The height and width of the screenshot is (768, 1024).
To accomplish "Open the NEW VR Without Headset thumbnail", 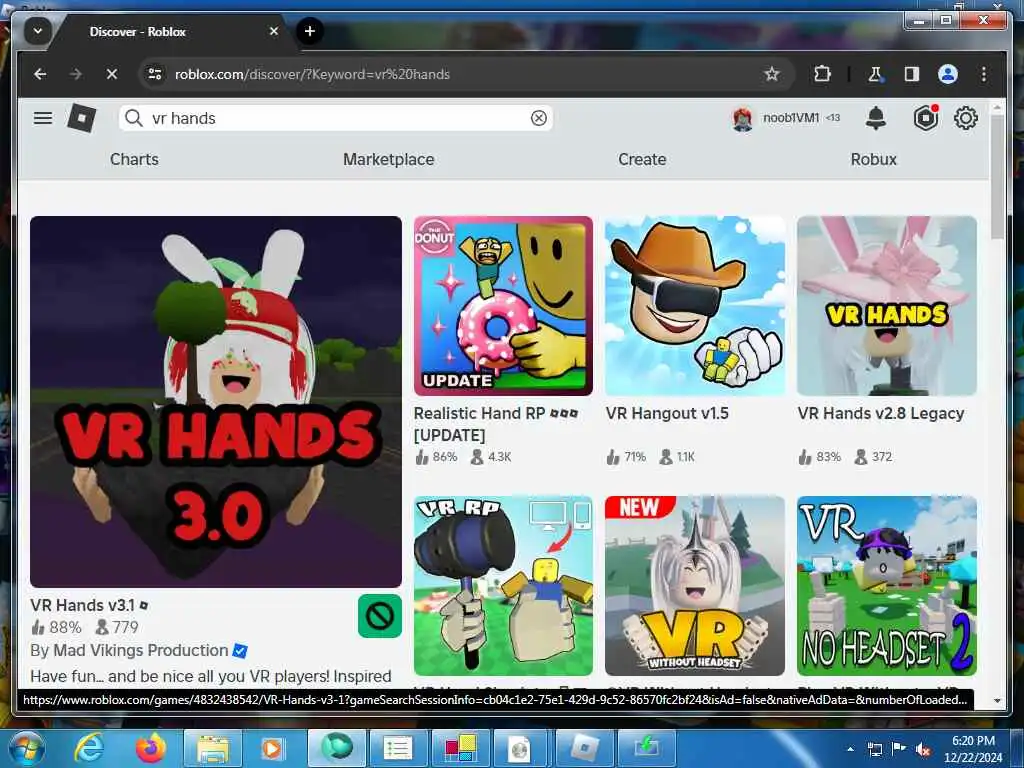I will point(695,586).
